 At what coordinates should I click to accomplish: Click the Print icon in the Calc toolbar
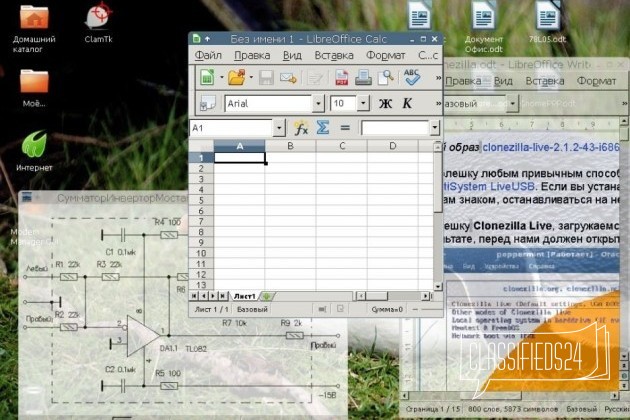coord(363,77)
